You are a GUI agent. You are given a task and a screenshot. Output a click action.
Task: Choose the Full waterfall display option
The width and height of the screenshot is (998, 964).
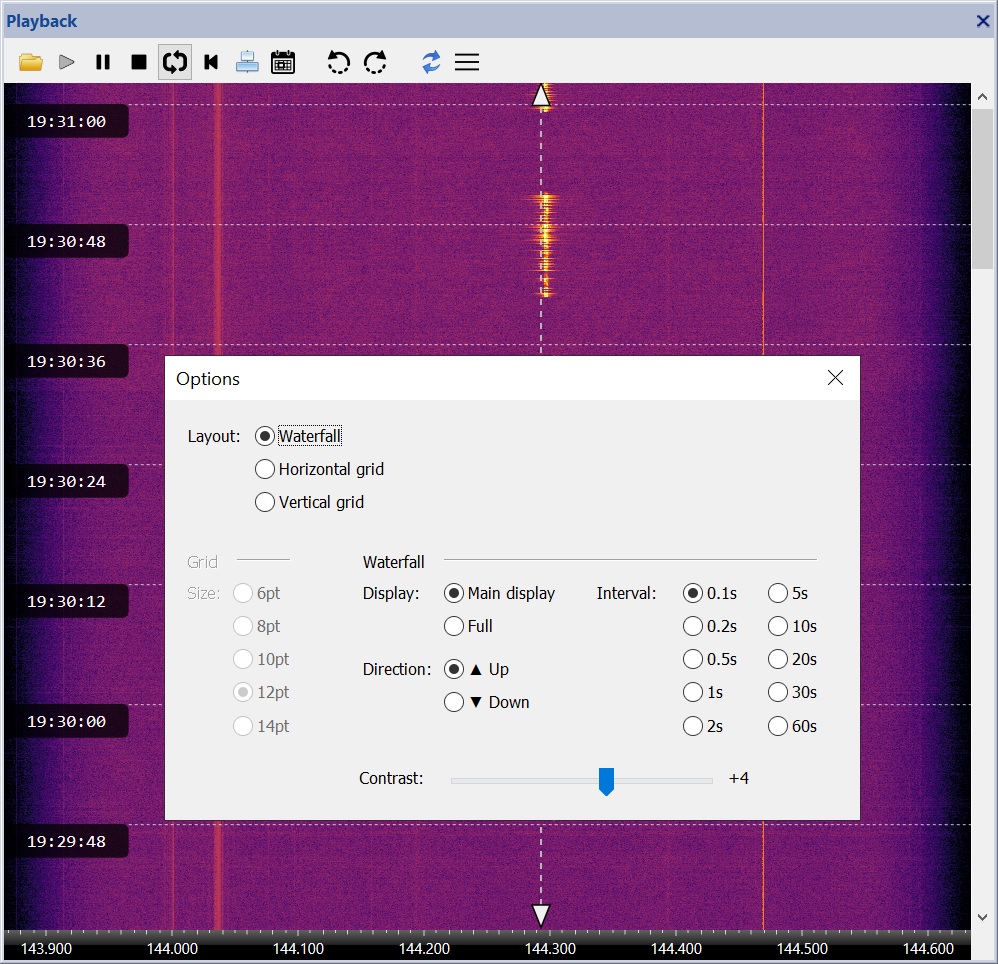coord(454,626)
